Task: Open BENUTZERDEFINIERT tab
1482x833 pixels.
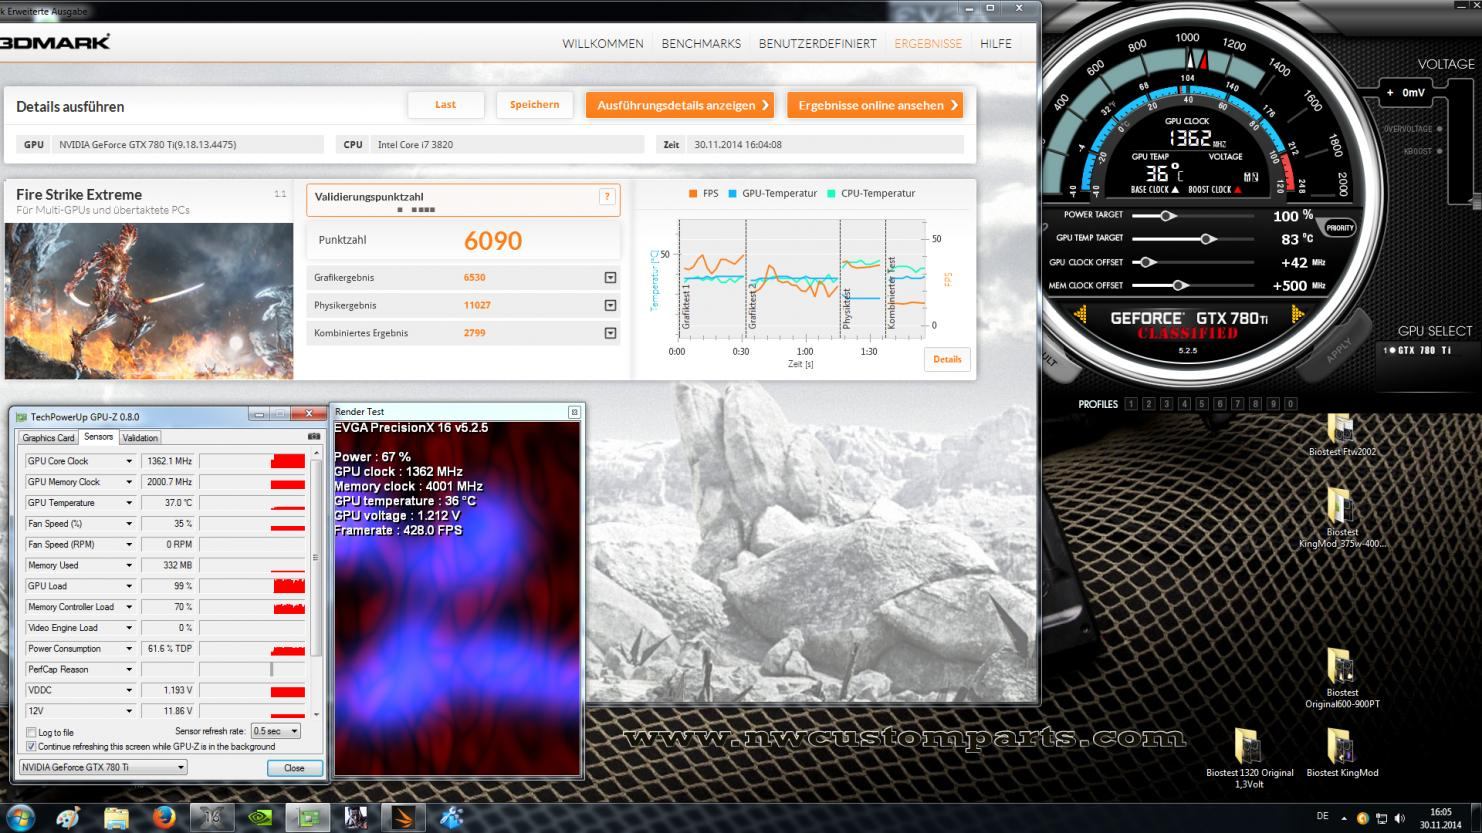Action: click(817, 44)
